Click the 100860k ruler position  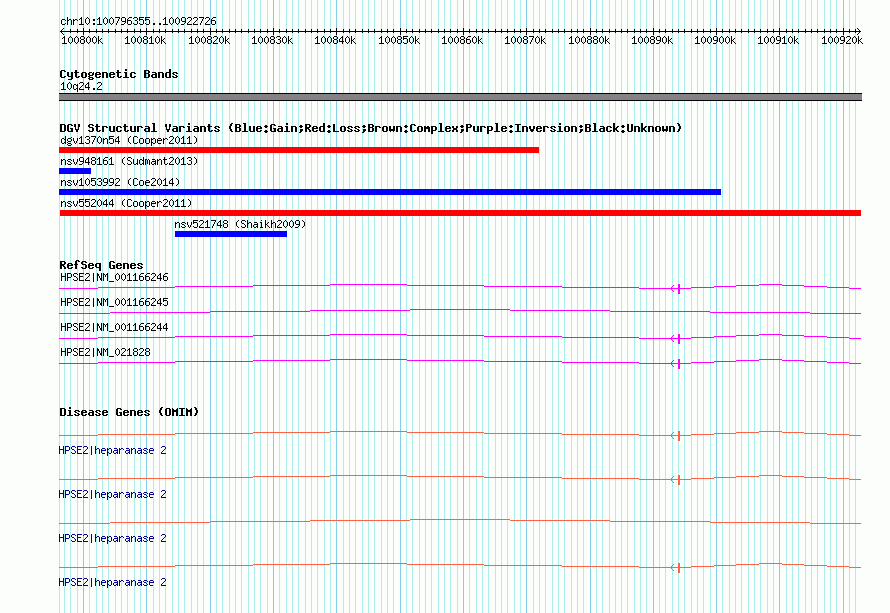pos(462,40)
